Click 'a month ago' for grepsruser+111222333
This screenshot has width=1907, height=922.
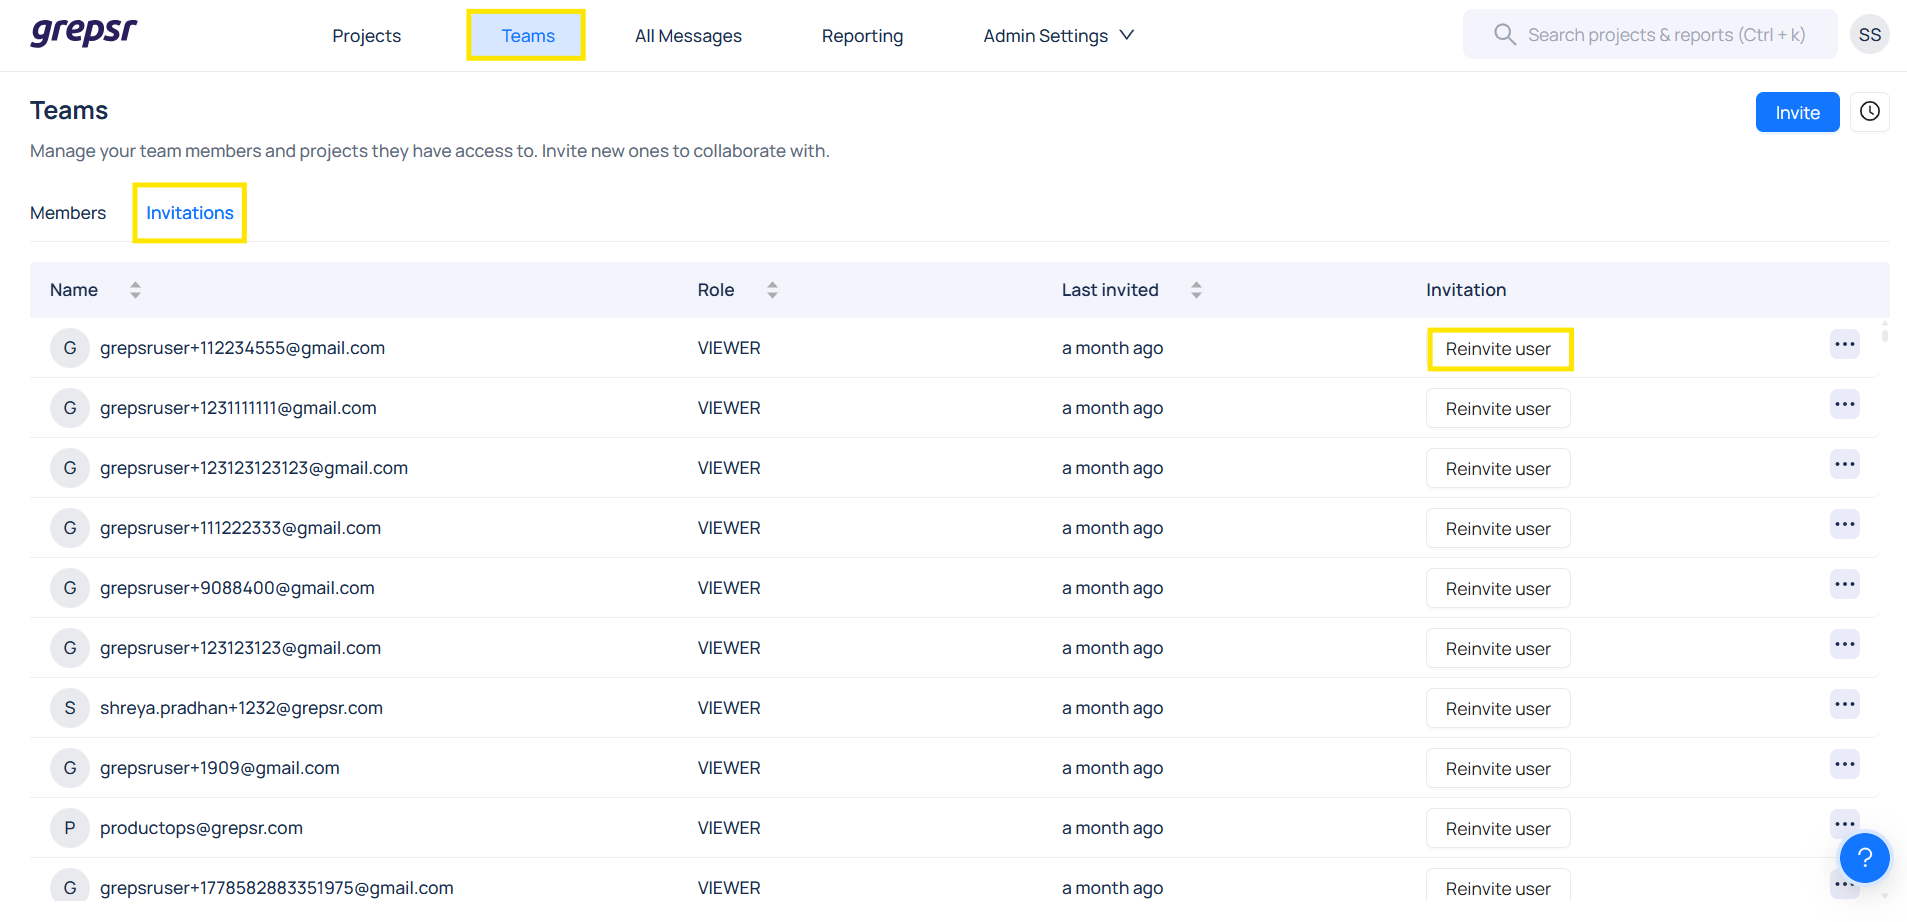click(x=1112, y=528)
